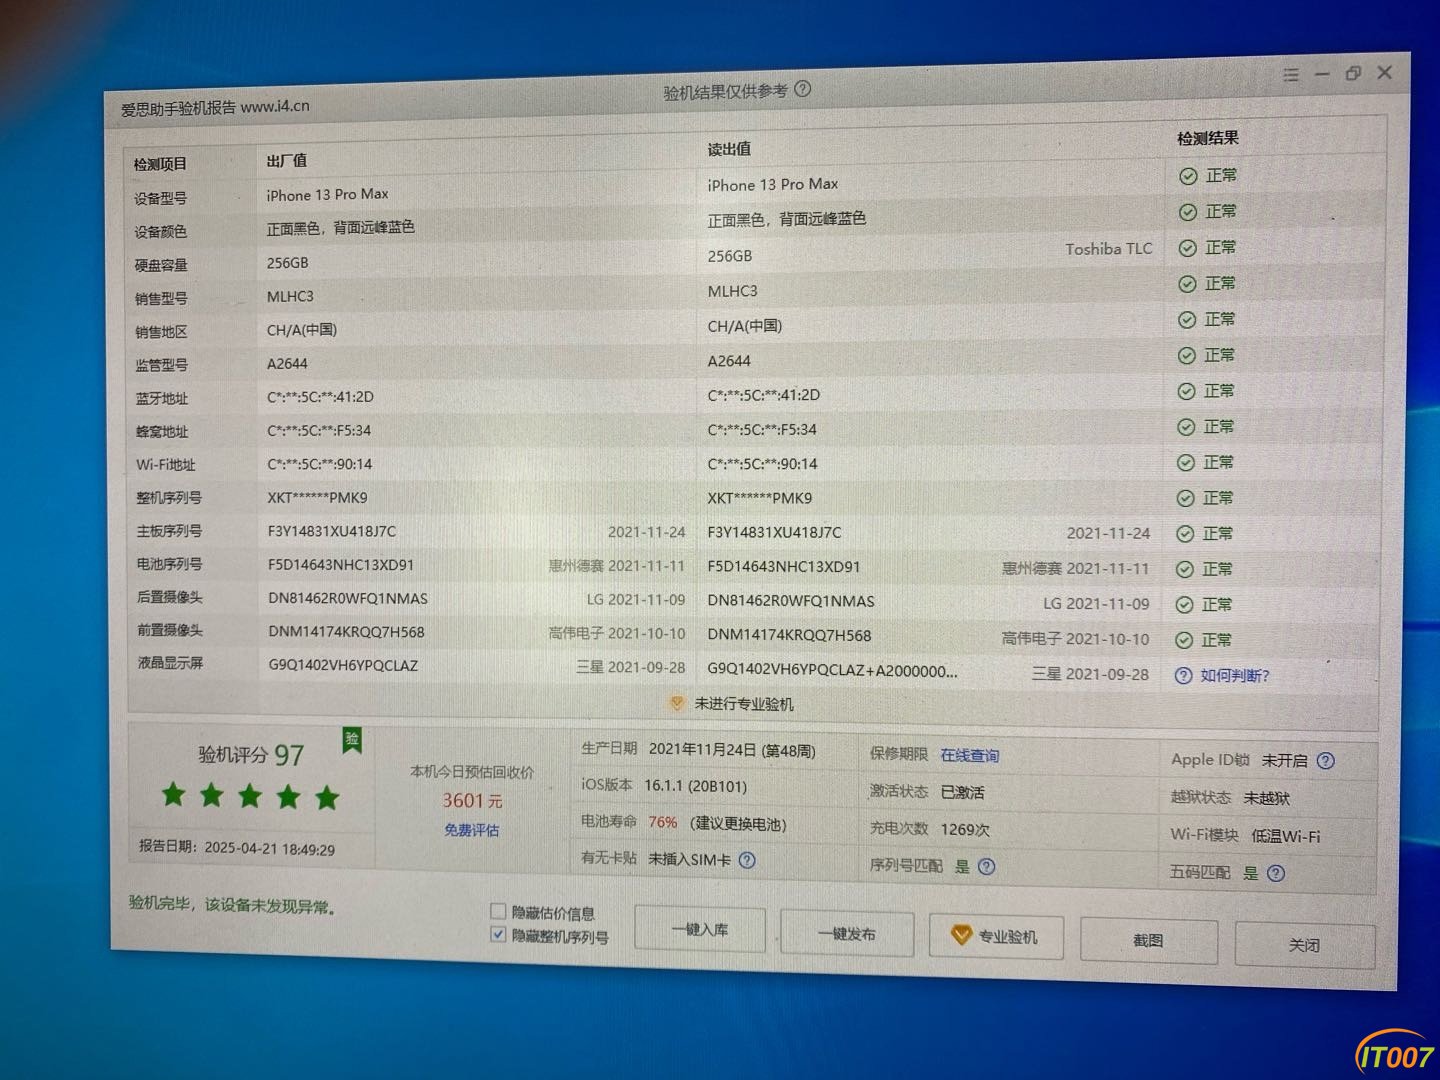Click the shield icon beside 未进行专业验机
The image size is (1440, 1080).
click(677, 703)
